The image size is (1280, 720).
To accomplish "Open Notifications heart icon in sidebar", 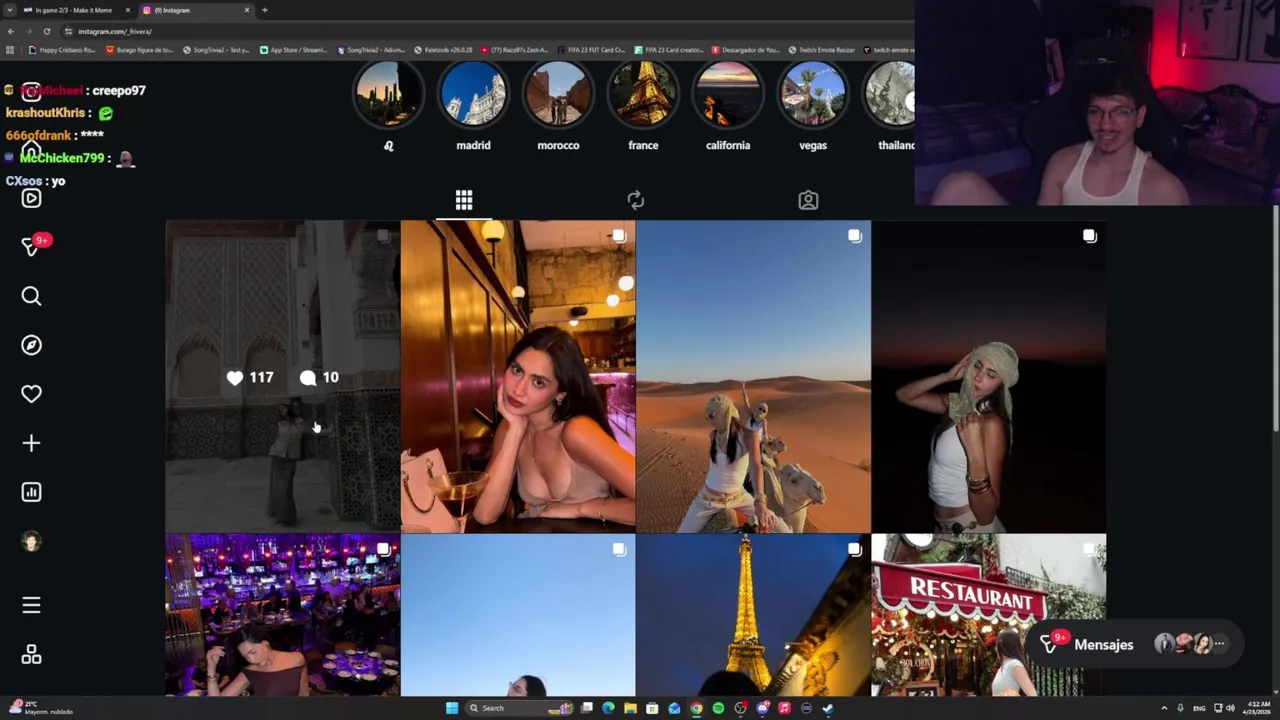I will (31, 394).
